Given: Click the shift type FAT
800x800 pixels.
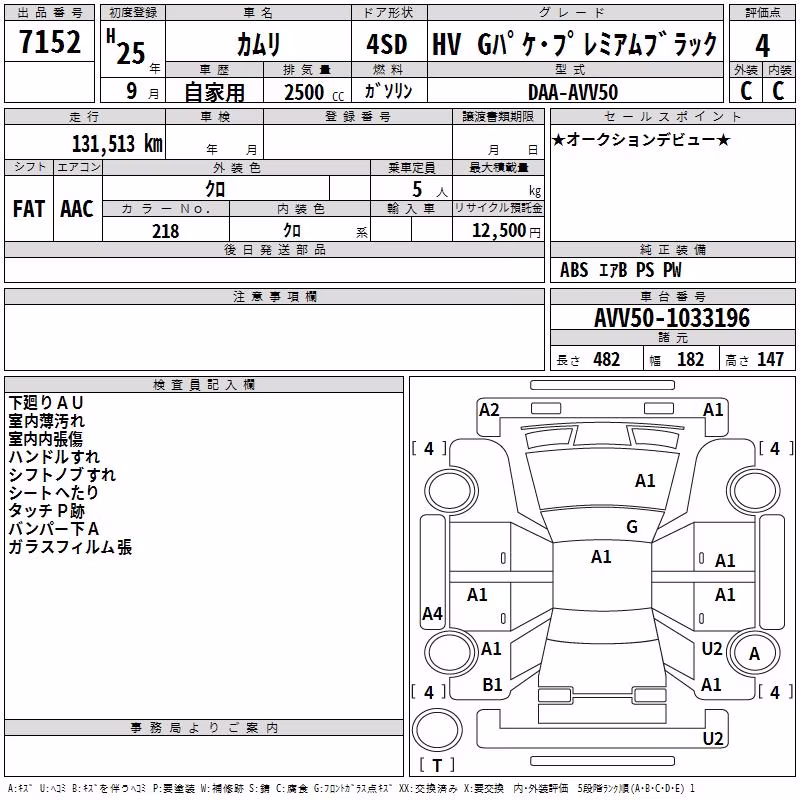Looking at the screenshot, I should pos(29,209).
